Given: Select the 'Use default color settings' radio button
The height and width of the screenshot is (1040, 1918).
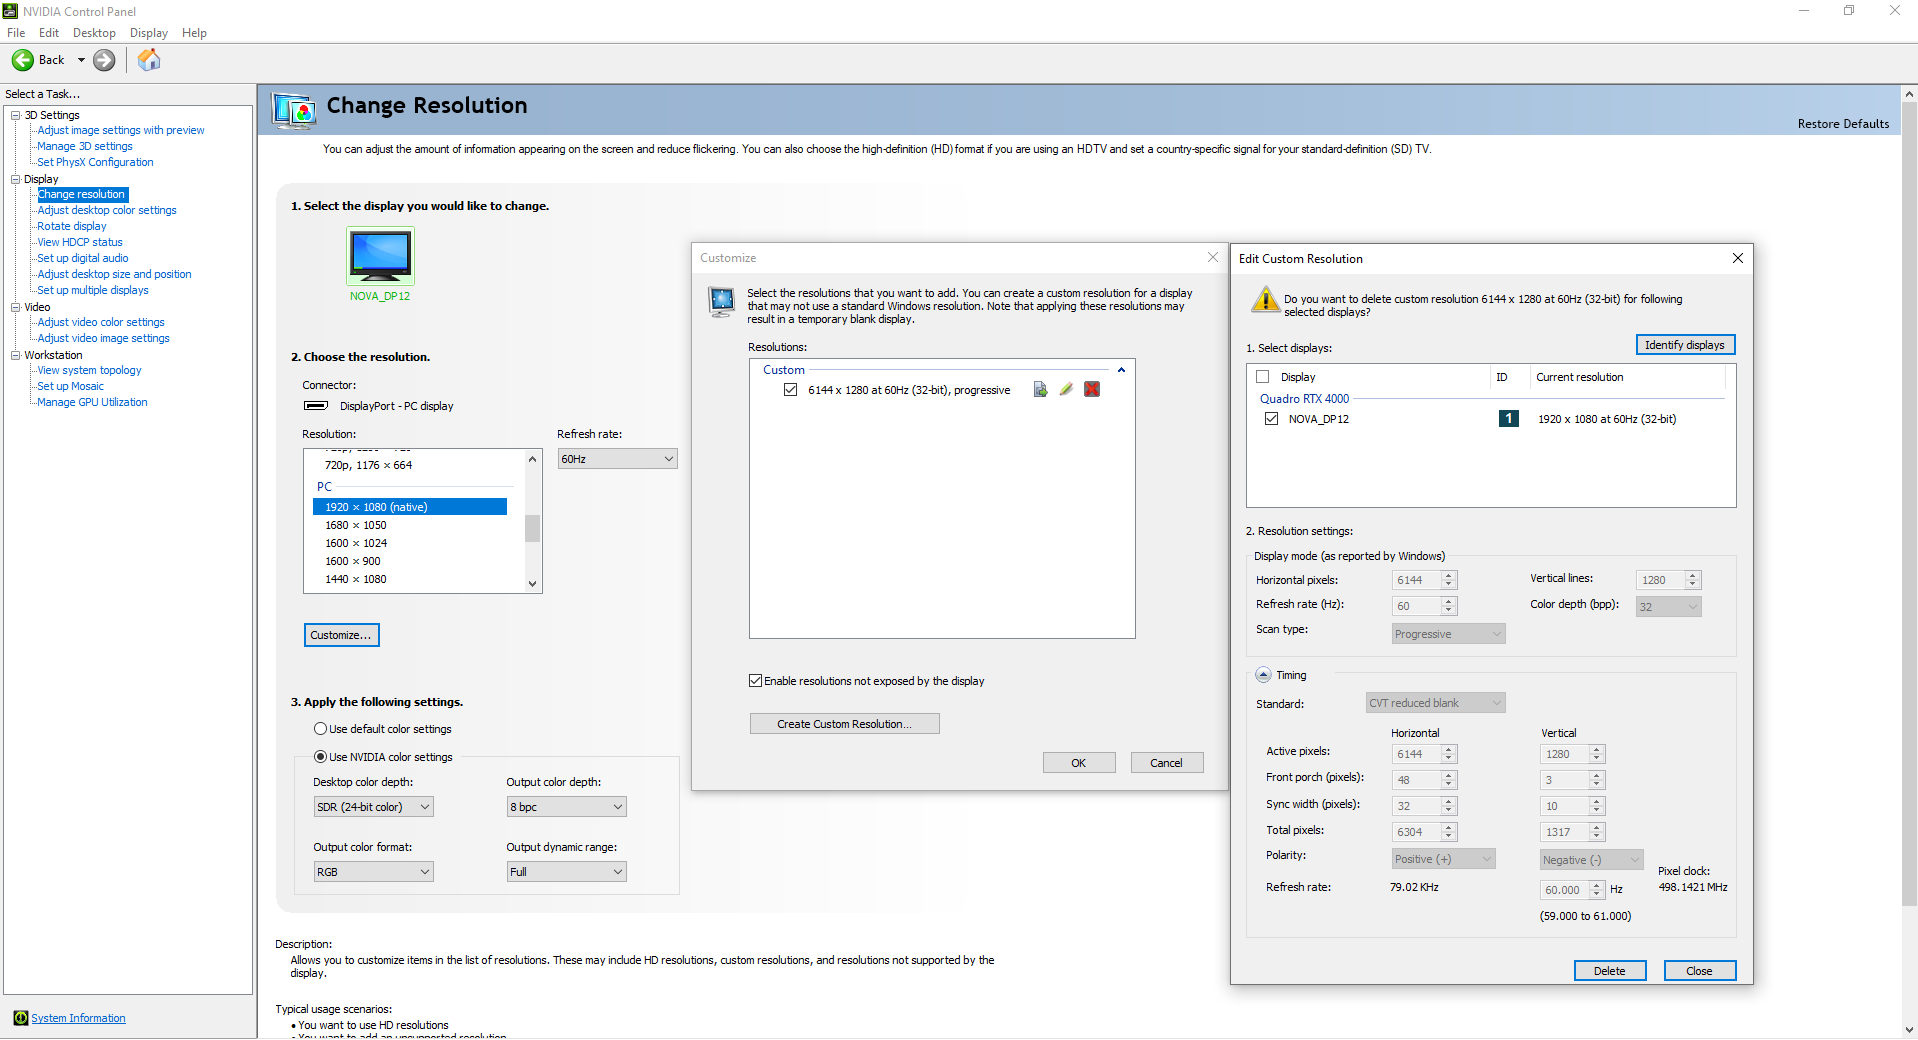Looking at the screenshot, I should point(320,728).
